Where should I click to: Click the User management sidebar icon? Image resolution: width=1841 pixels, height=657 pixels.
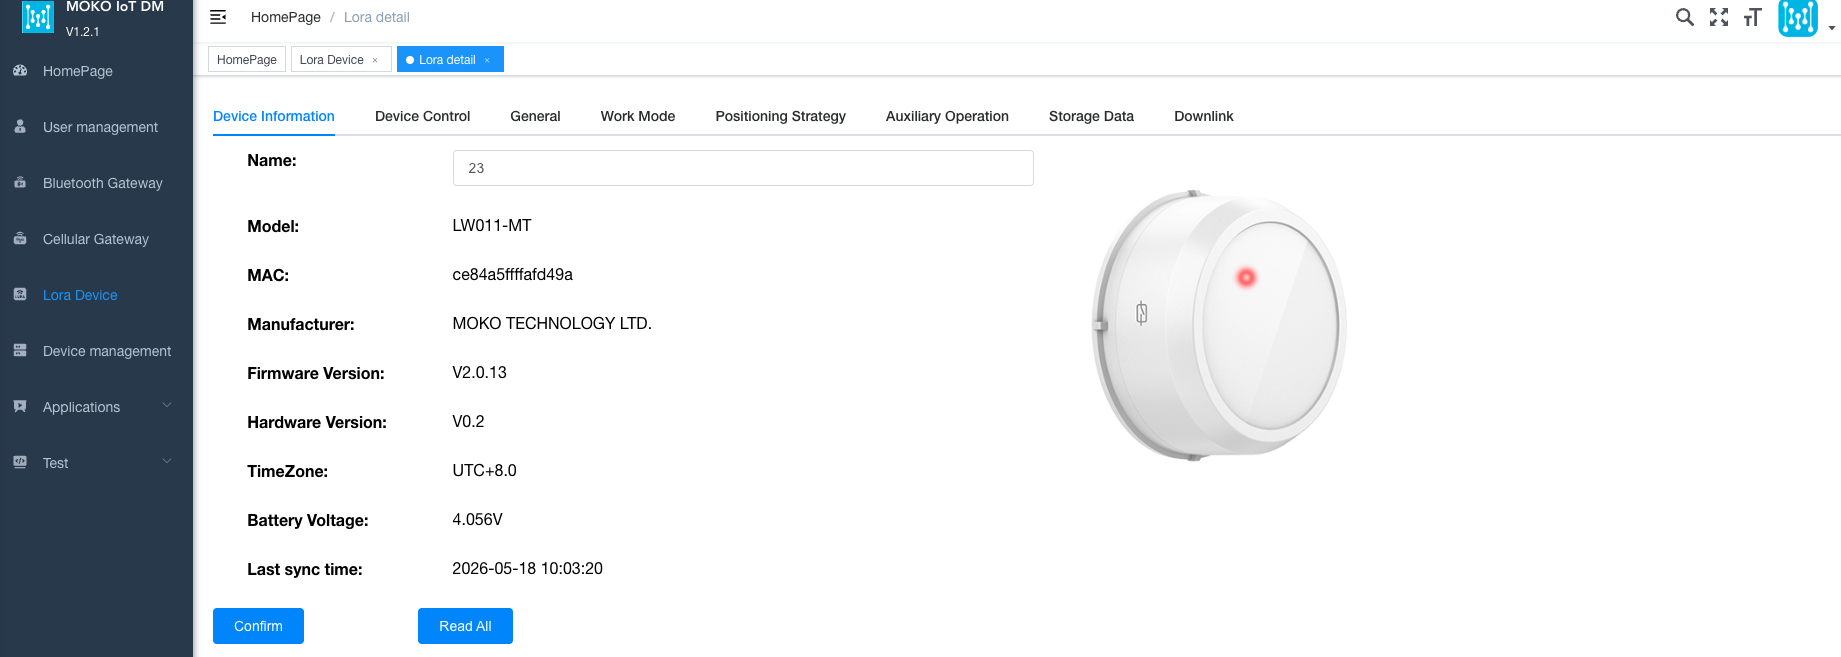(x=20, y=127)
